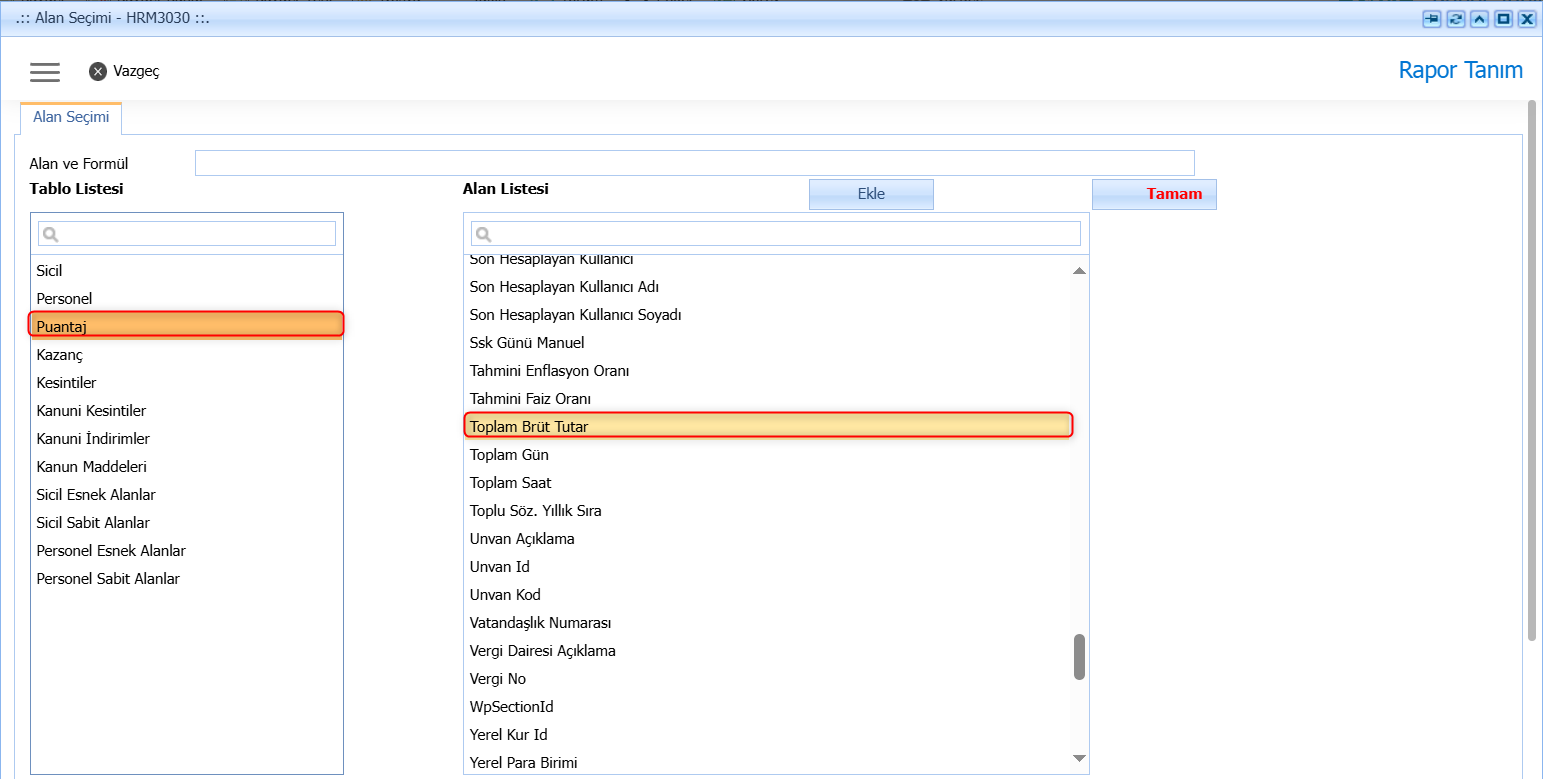The image size is (1543, 779).
Task: Select the Ssk Günü Manuel field
Action: coord(768,343)
